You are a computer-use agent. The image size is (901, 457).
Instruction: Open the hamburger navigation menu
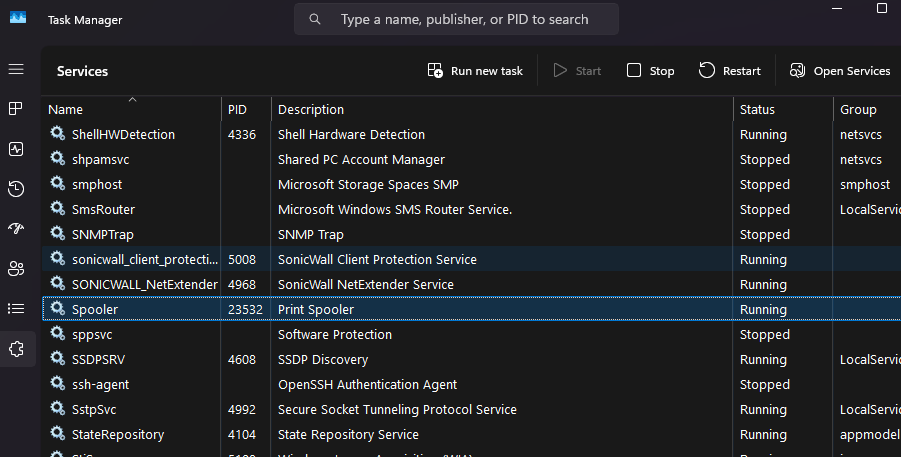pos(16,69)
